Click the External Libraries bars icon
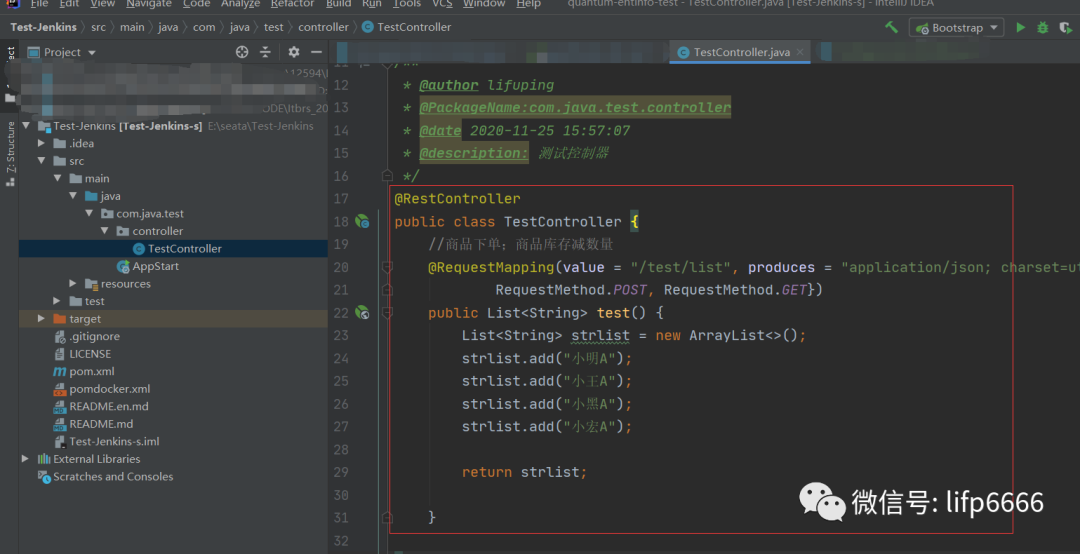Viewport: 1080px width, 554px height. (x=44, y=459)
